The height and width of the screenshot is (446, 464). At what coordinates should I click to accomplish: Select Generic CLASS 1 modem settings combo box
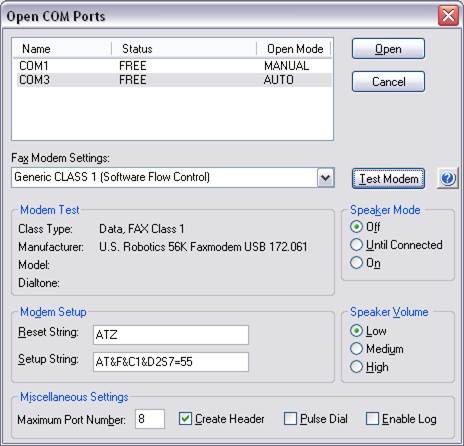[x=173, y=178]
